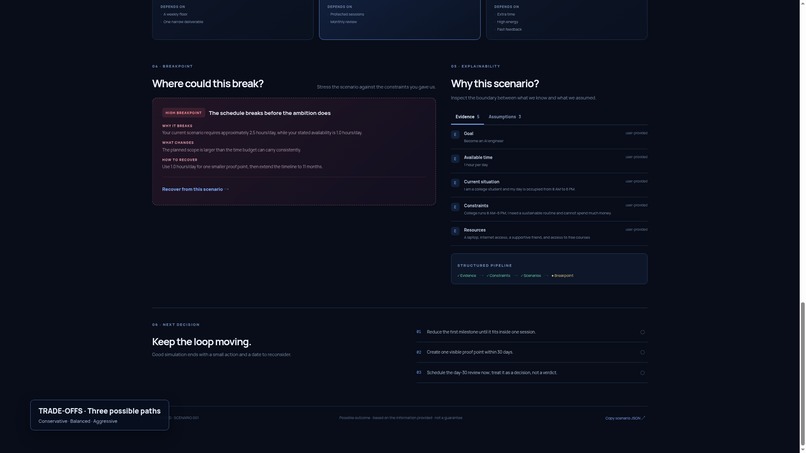Screen dimensions: 806x453
Task: Click 'Schedule the day-30 review now' text
Action: [x=491, y=373]
